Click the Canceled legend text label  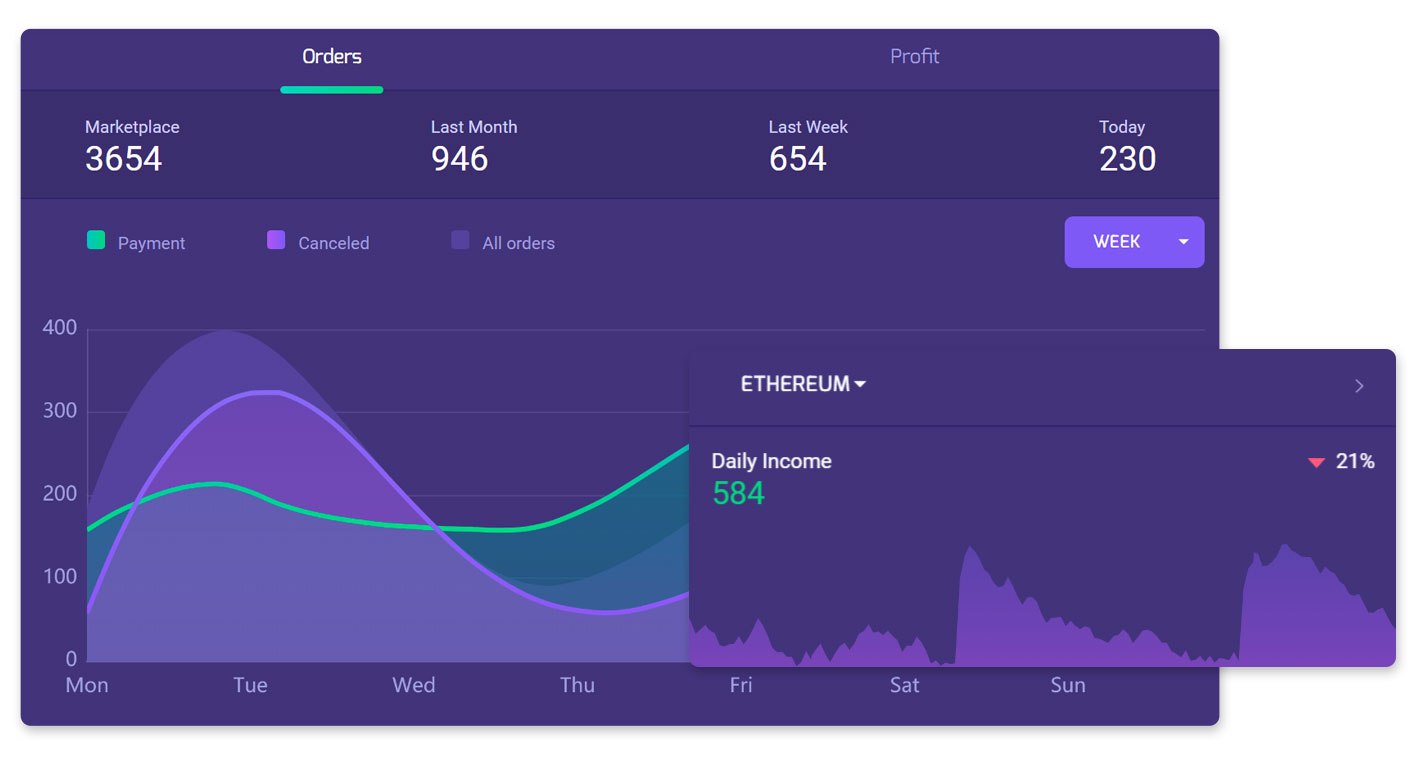click(333, 243)
